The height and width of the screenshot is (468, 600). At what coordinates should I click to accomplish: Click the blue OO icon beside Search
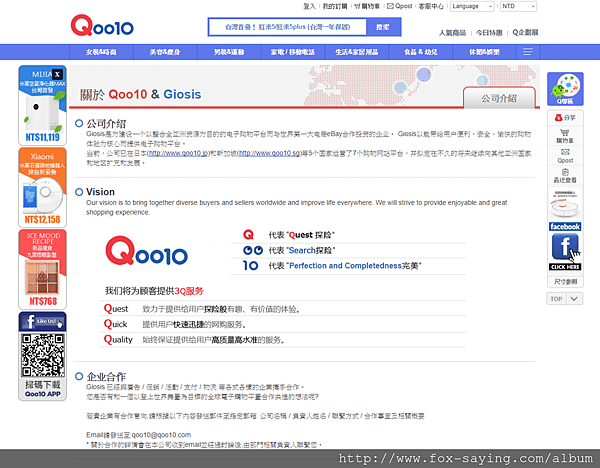[253, 250]
